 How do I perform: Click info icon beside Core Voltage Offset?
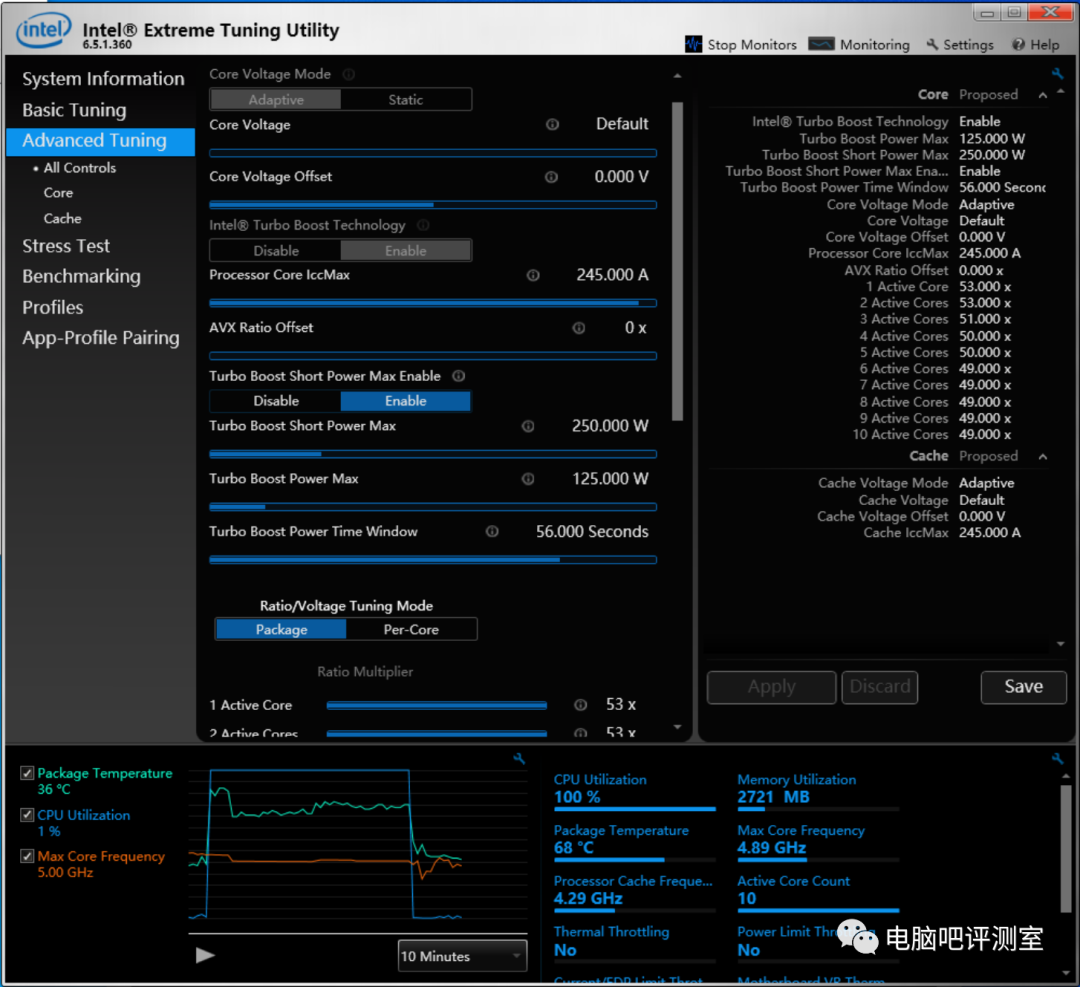551,177
